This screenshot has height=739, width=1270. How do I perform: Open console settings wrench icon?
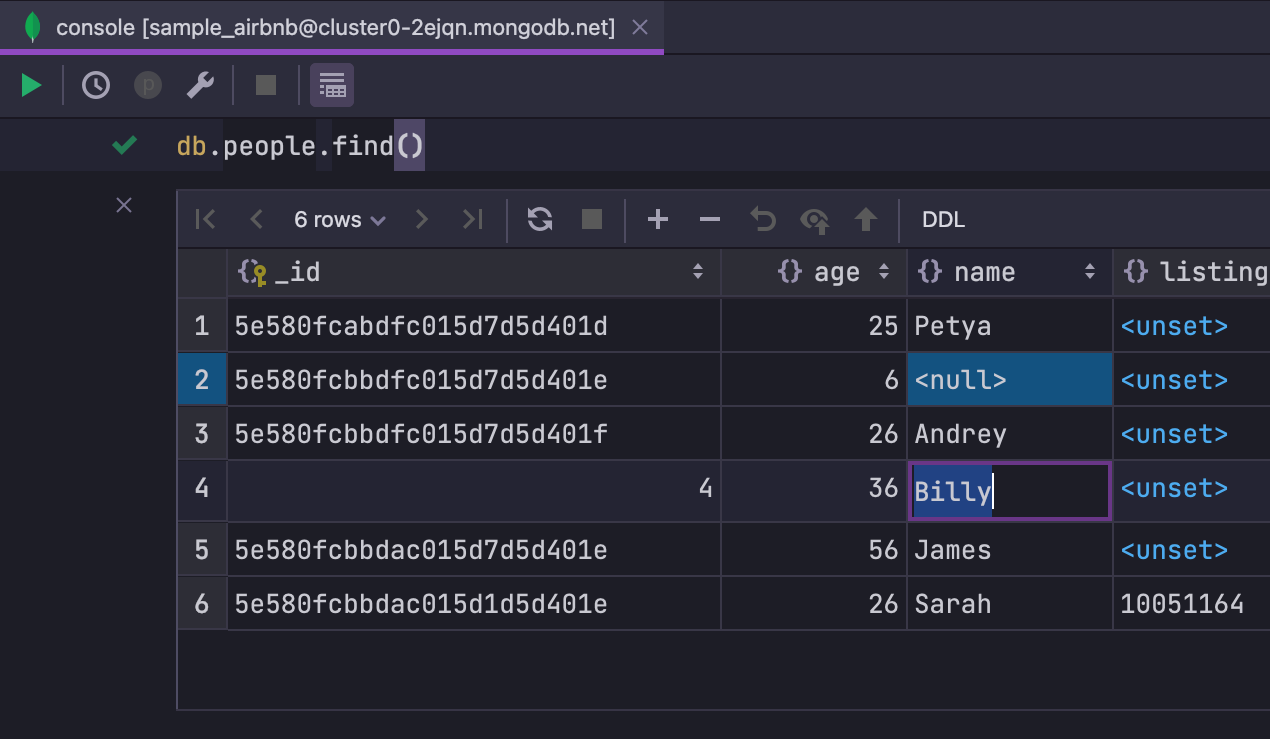[x=200, y=86]
